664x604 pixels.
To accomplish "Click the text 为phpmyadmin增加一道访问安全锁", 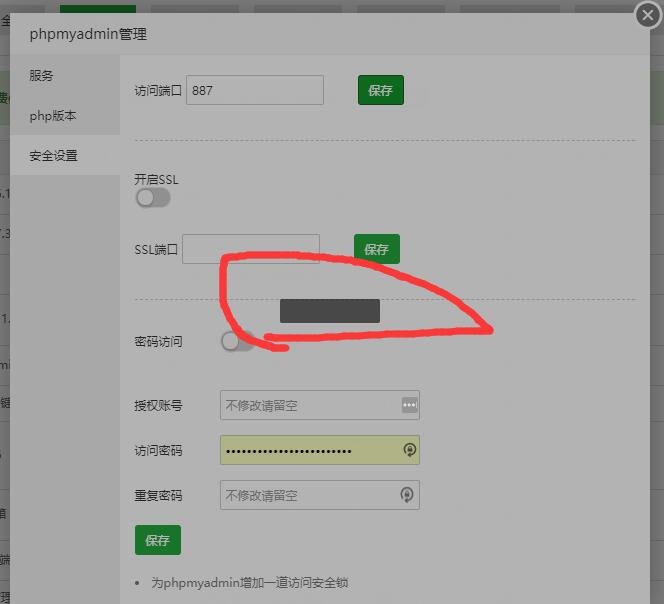I will (250, 583).
